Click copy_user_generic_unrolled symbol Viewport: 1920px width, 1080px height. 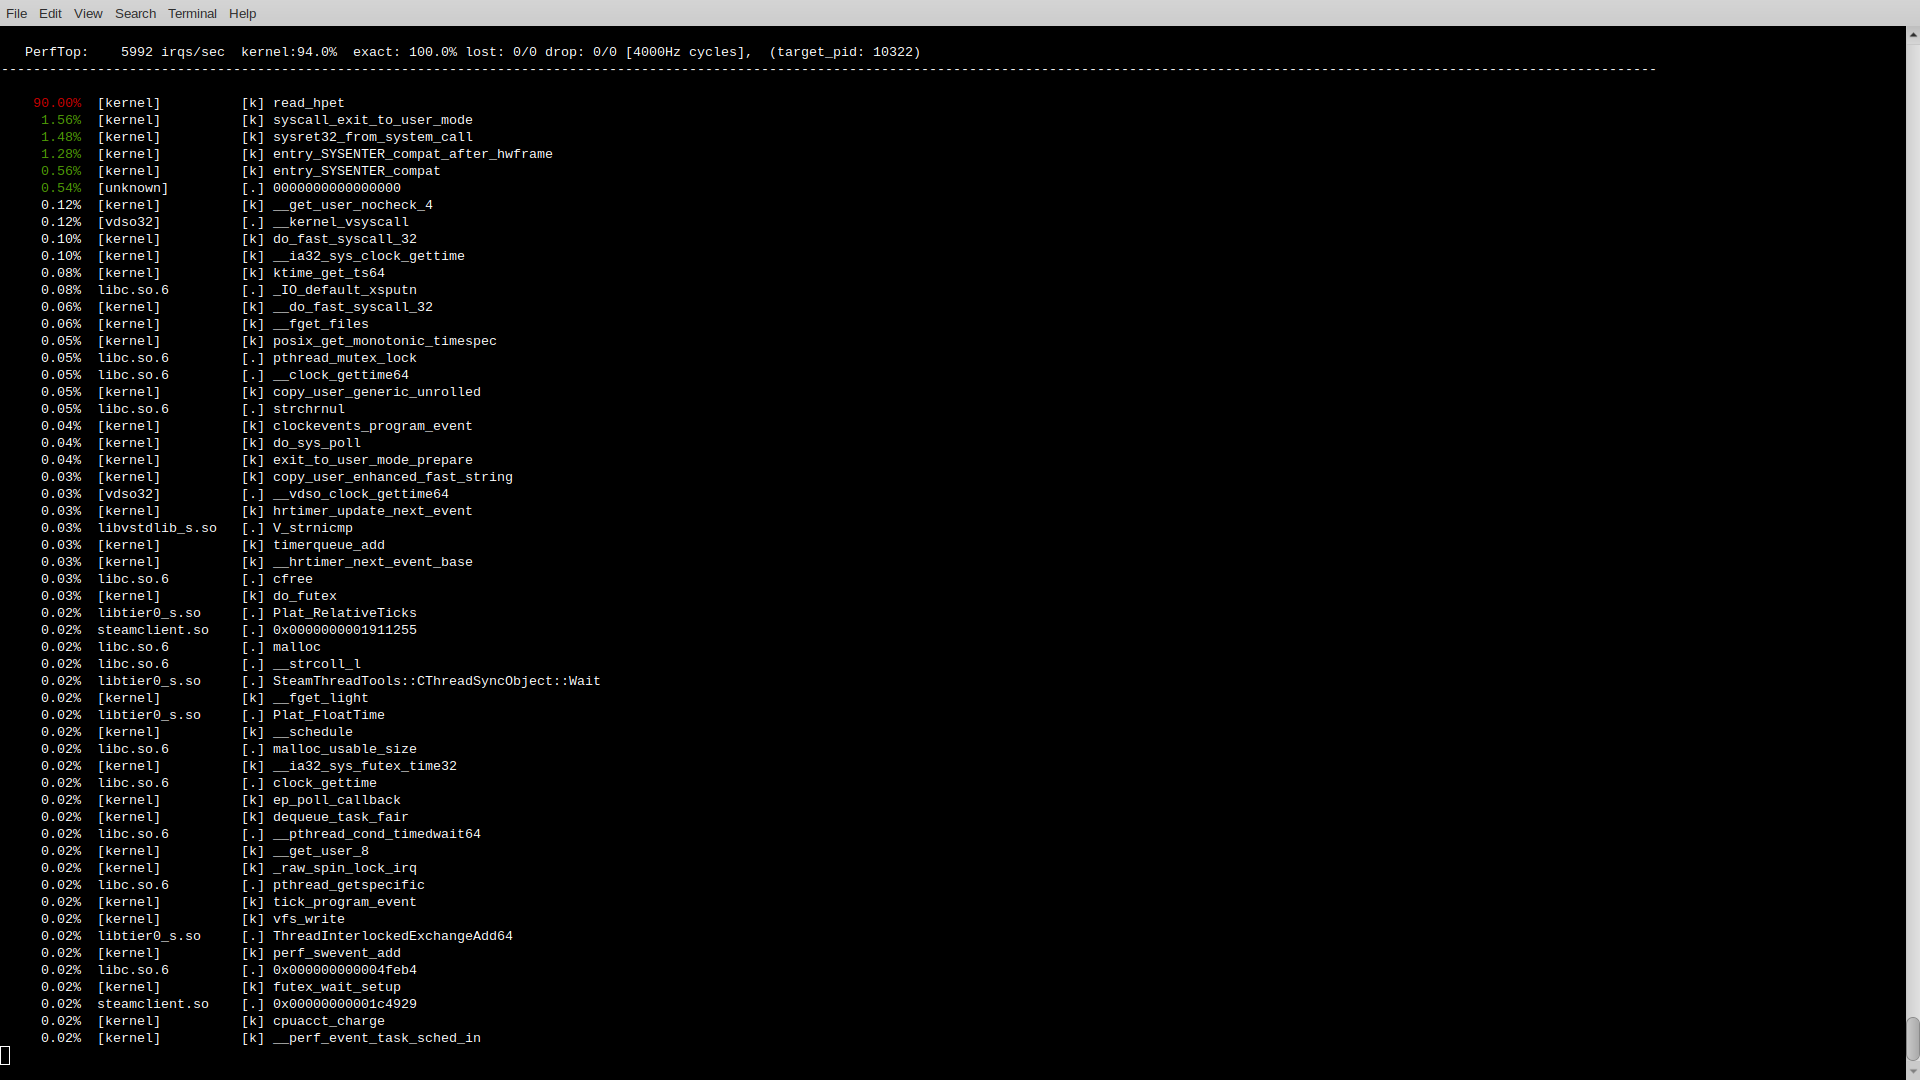coord(376,392)
